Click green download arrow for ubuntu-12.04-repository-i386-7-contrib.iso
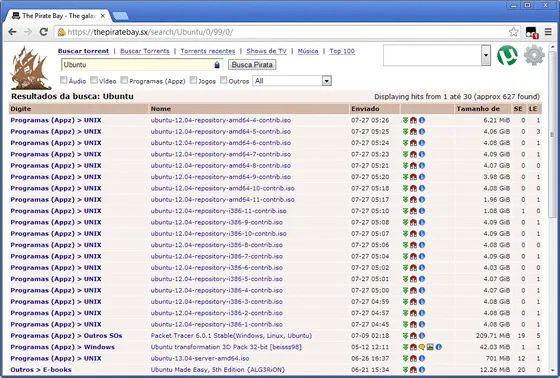The image size is (560, 378). click(x=405, y=256)
